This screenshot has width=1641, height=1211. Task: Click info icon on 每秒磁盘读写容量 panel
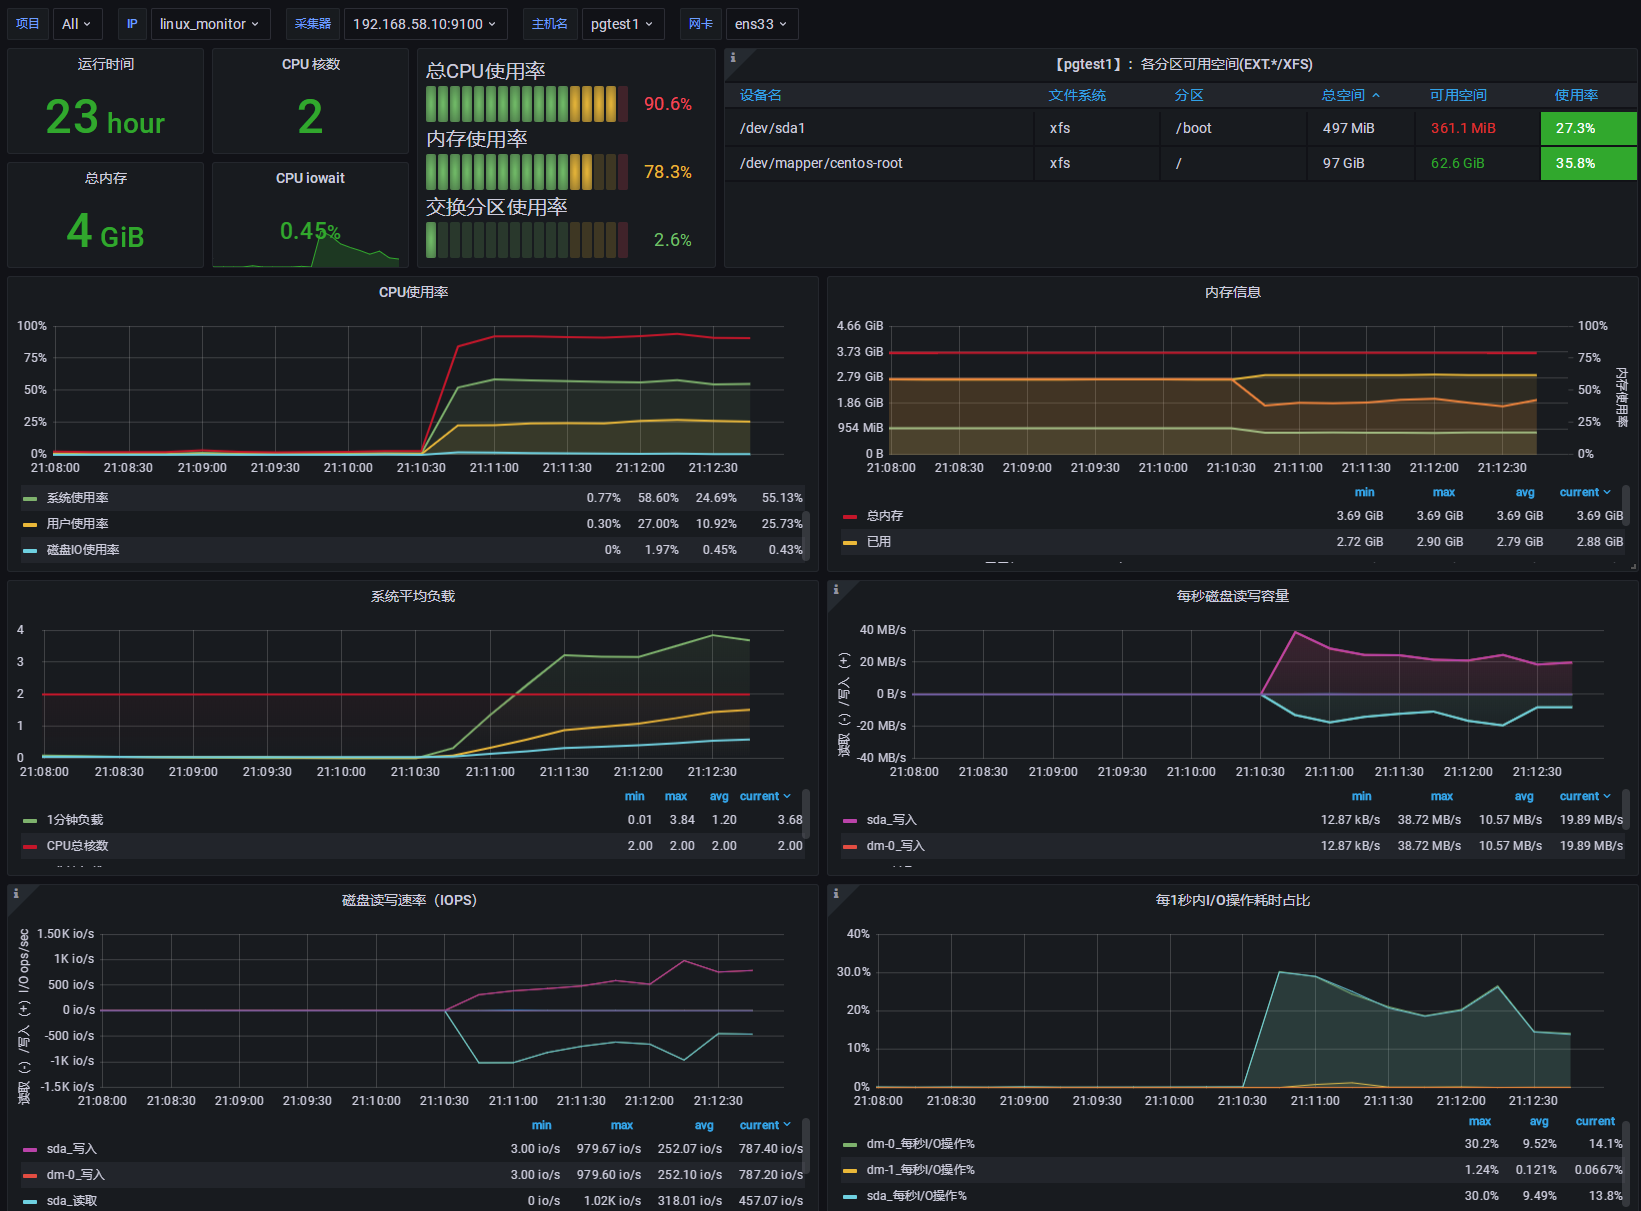click(836, 591)
